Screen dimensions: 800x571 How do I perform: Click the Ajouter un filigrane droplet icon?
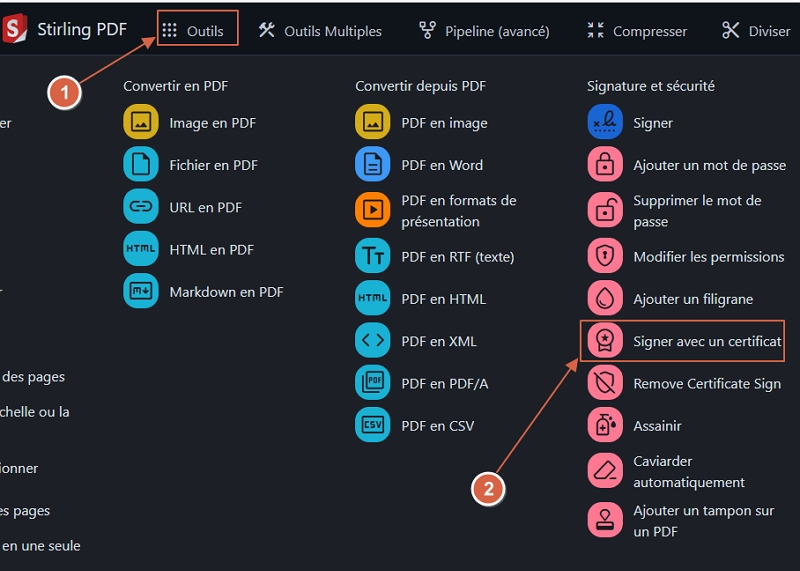pyautogui.click(x=605, y=299)
